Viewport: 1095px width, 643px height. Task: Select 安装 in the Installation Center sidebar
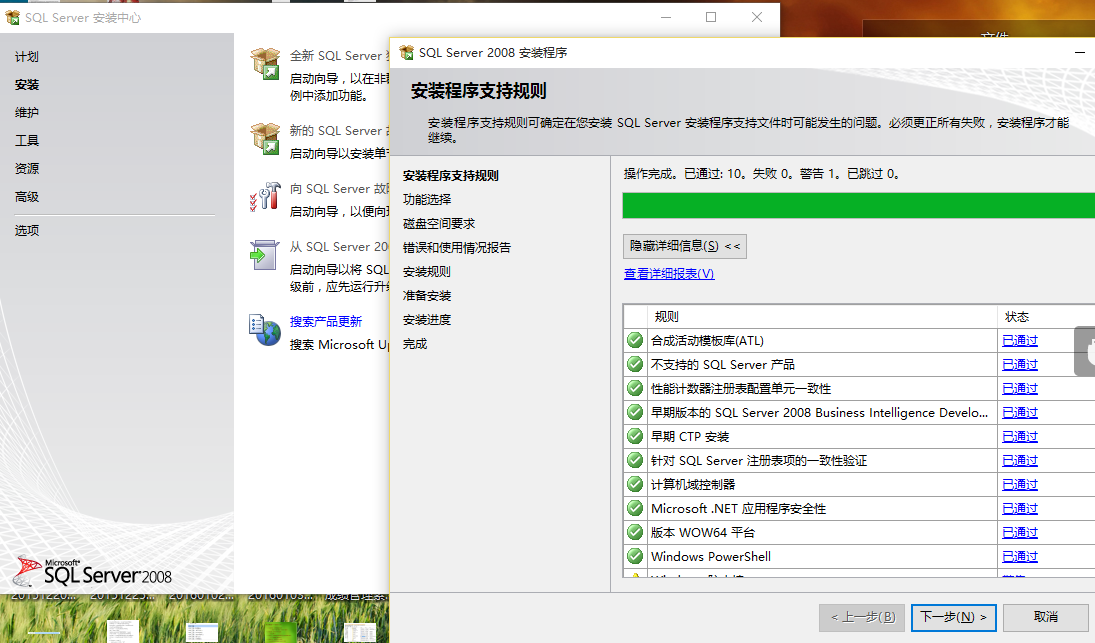click(27, 84)
